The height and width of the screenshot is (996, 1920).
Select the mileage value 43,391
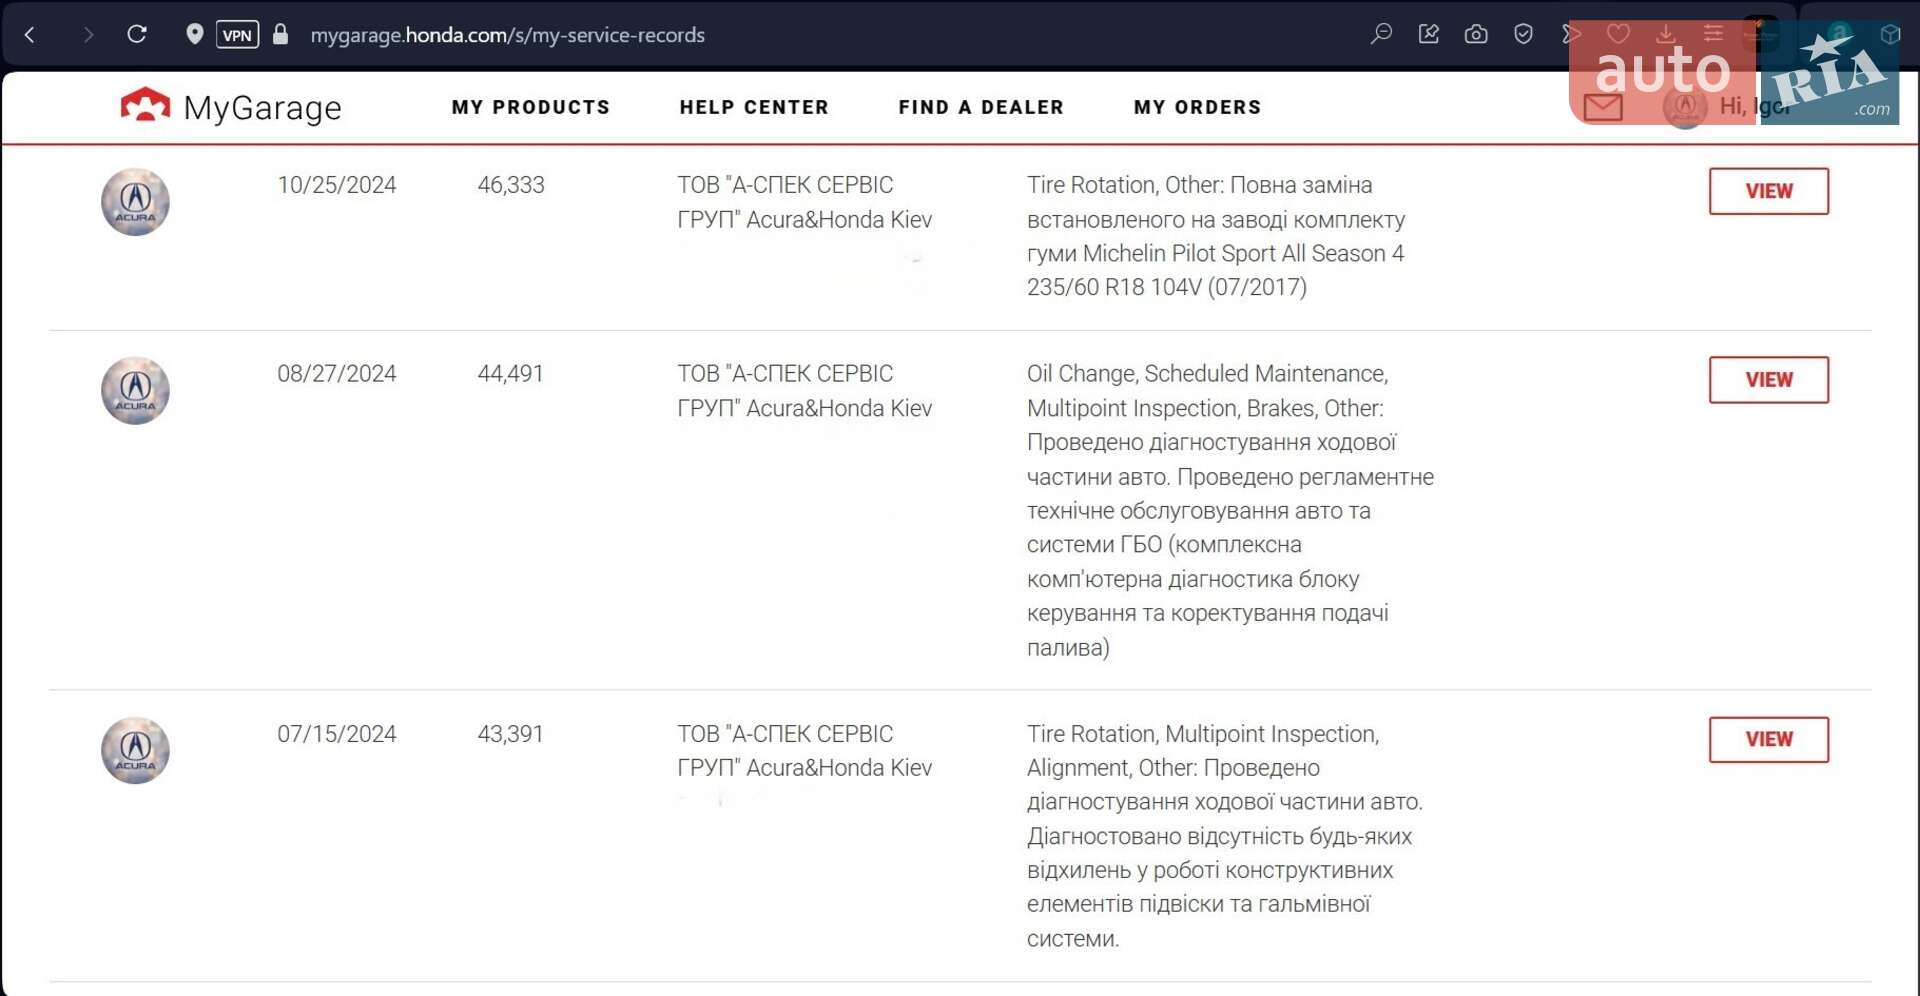pyautogui.click(x=511, y=734)
